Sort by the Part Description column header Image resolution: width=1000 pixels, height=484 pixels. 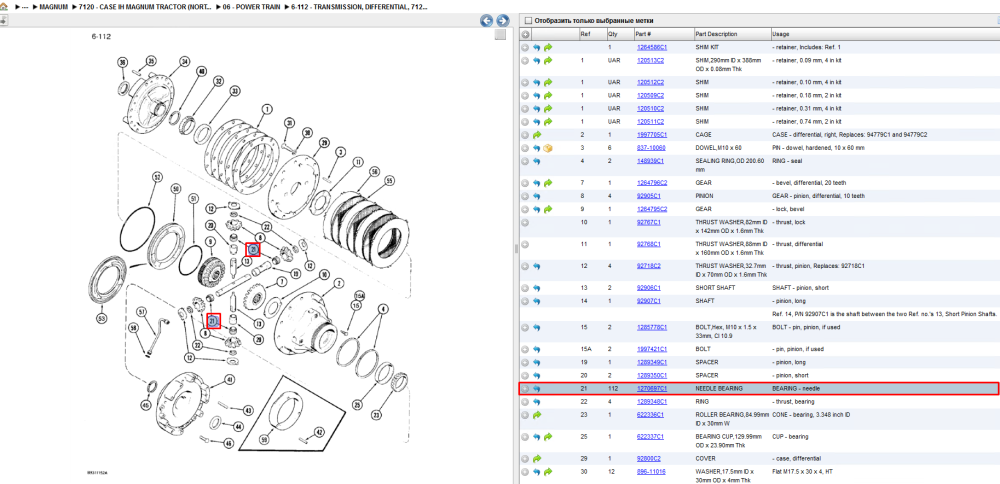click(x=716, y=34)
